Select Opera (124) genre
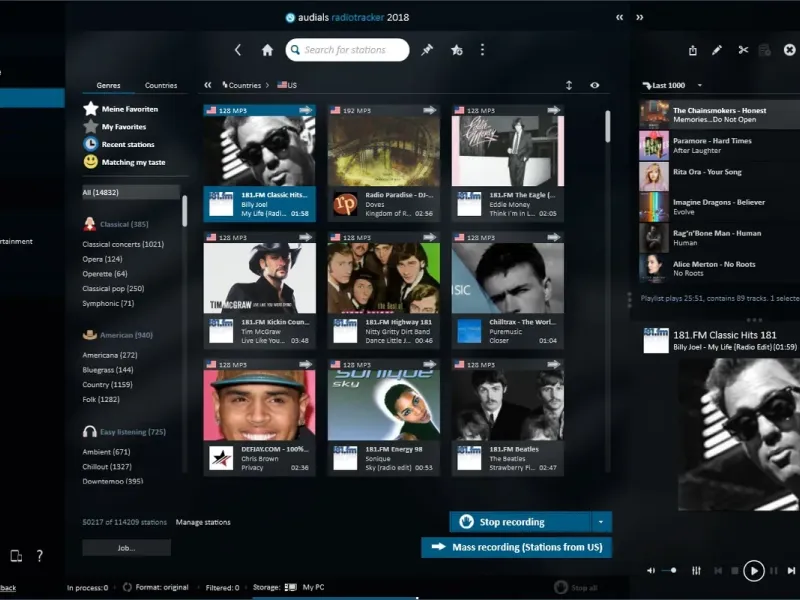 coord(102,259)
